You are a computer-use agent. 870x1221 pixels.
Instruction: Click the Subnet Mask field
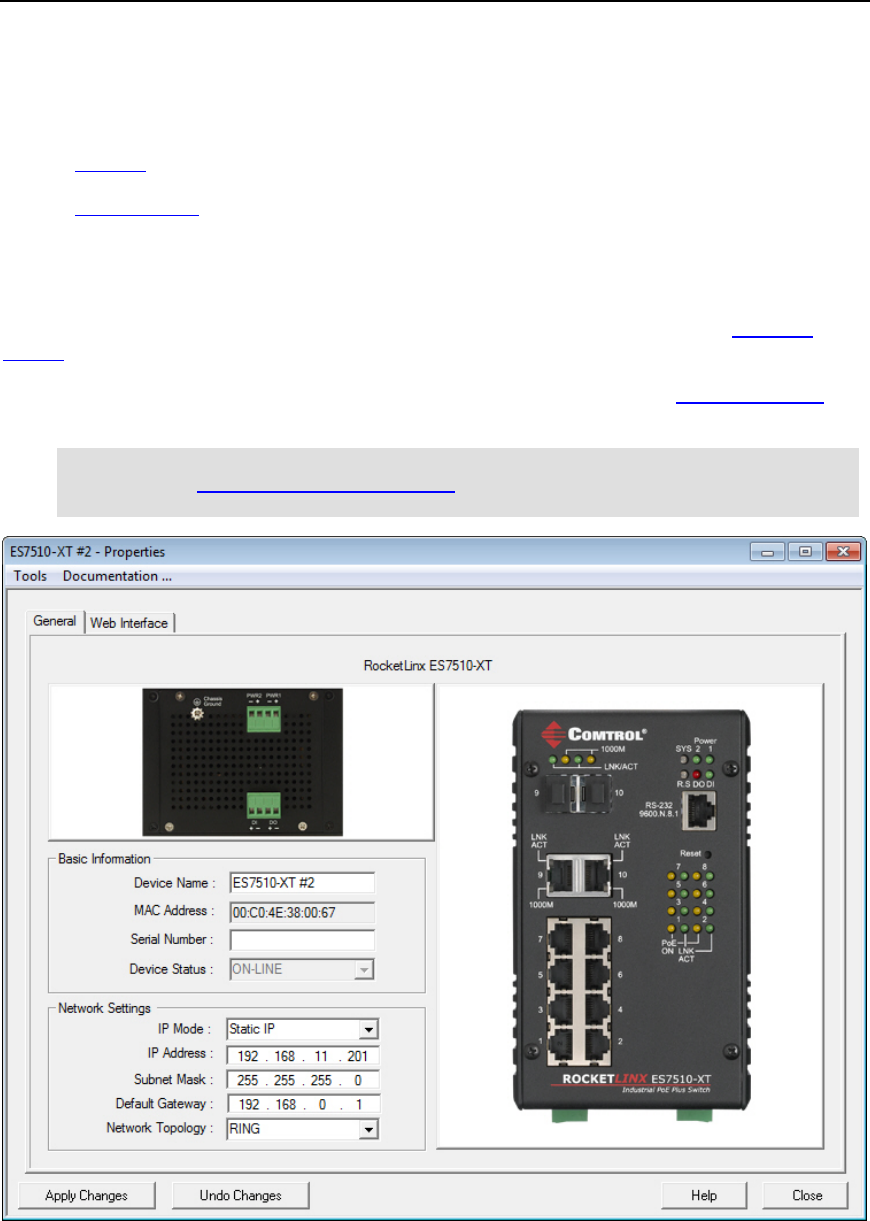(302, 1079)
